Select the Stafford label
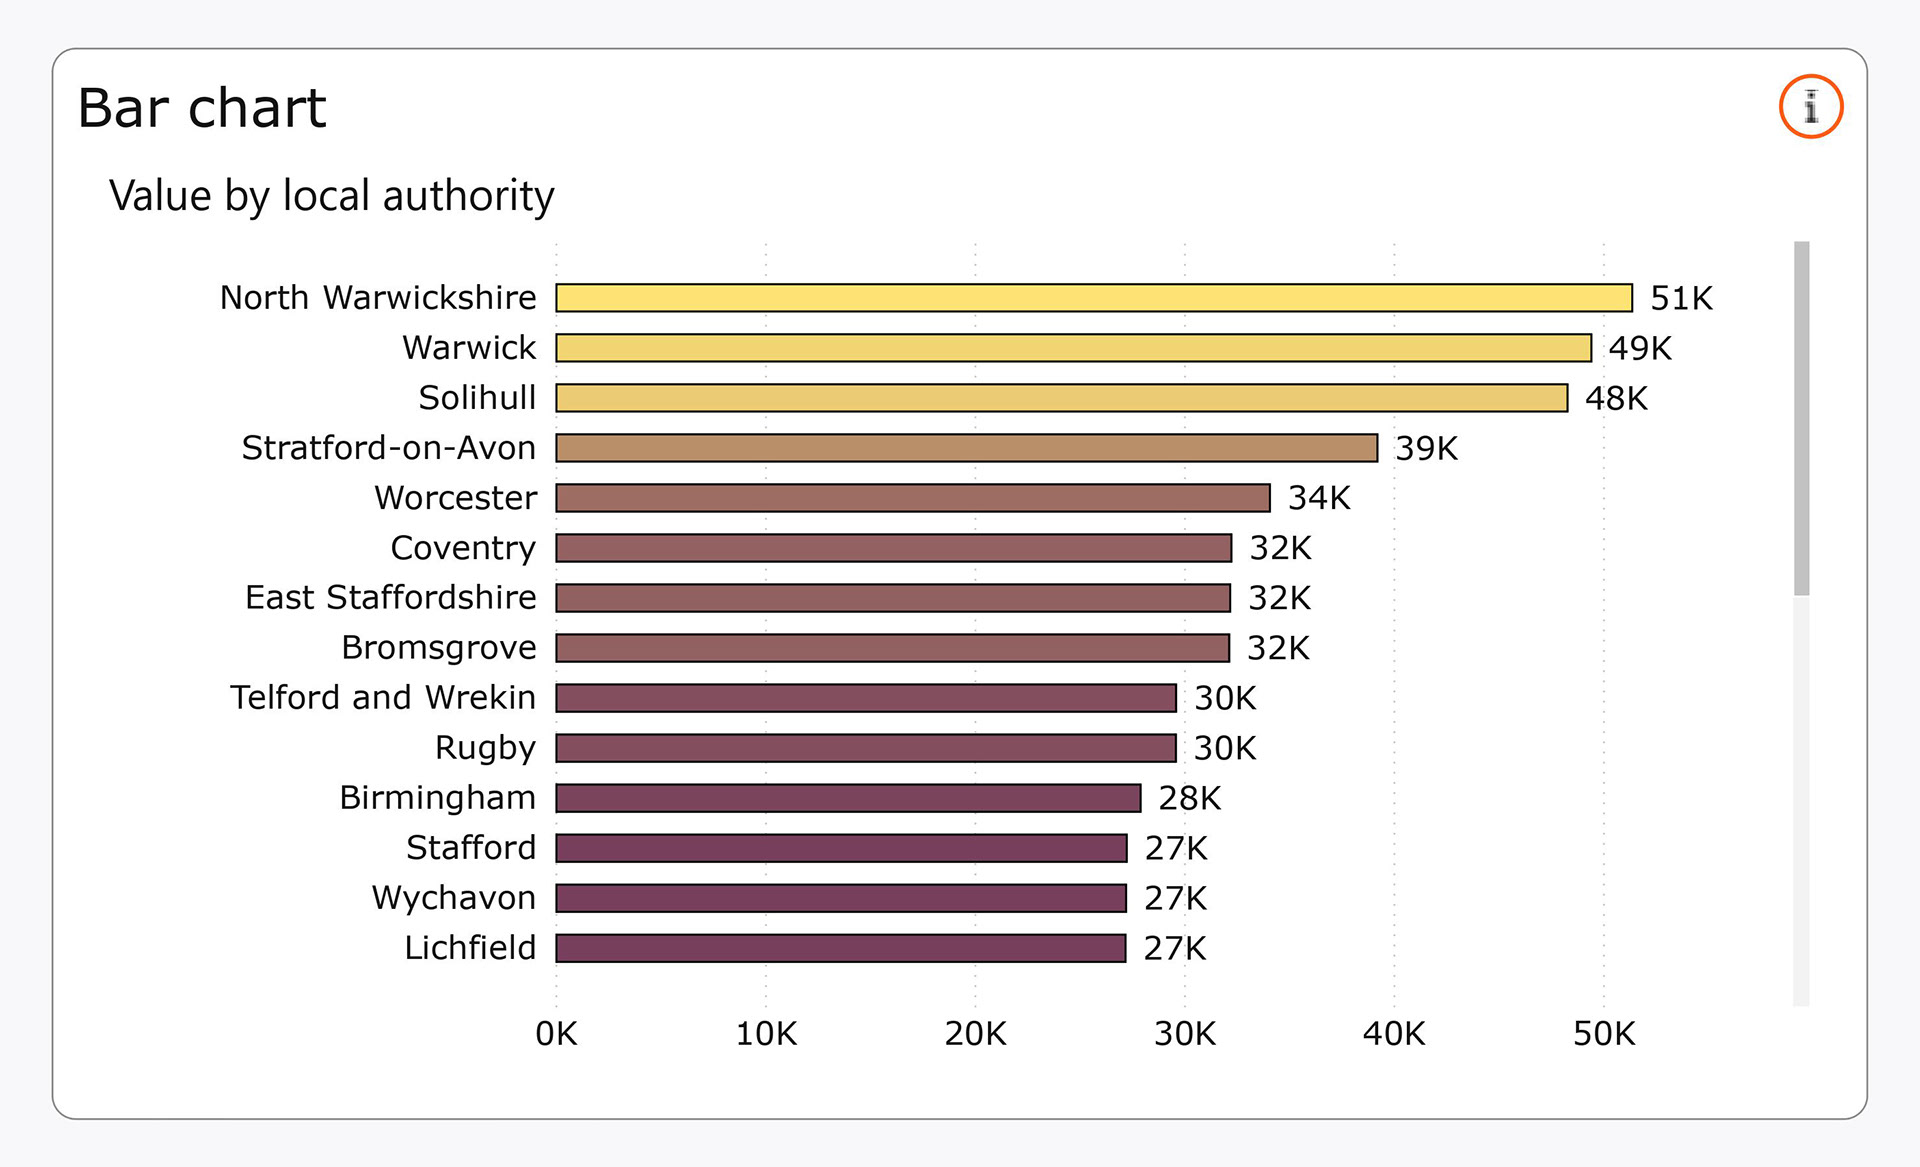The height and width of the screenshot is (1167, 1920). click(x=471, y=847)
